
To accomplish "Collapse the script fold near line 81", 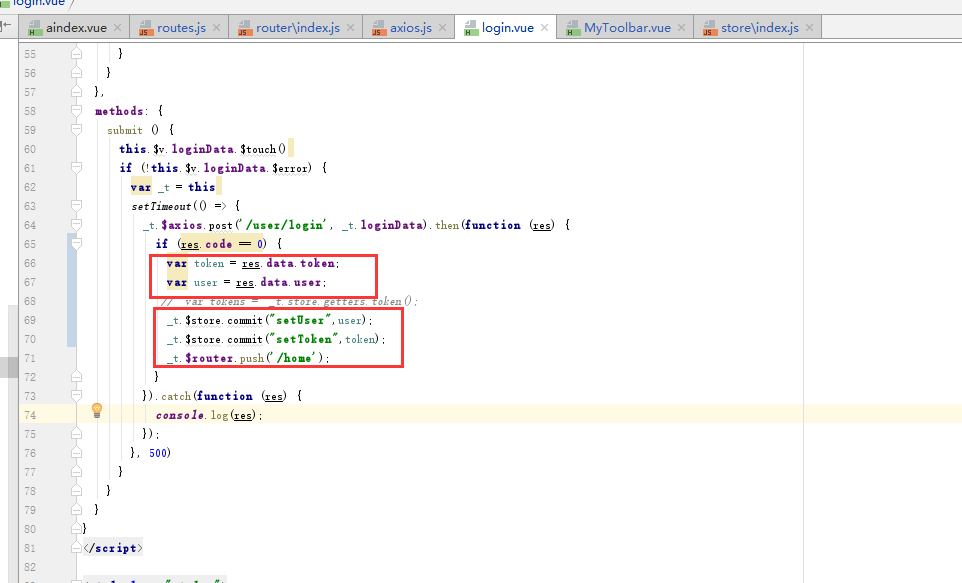I will pos(77,547).
